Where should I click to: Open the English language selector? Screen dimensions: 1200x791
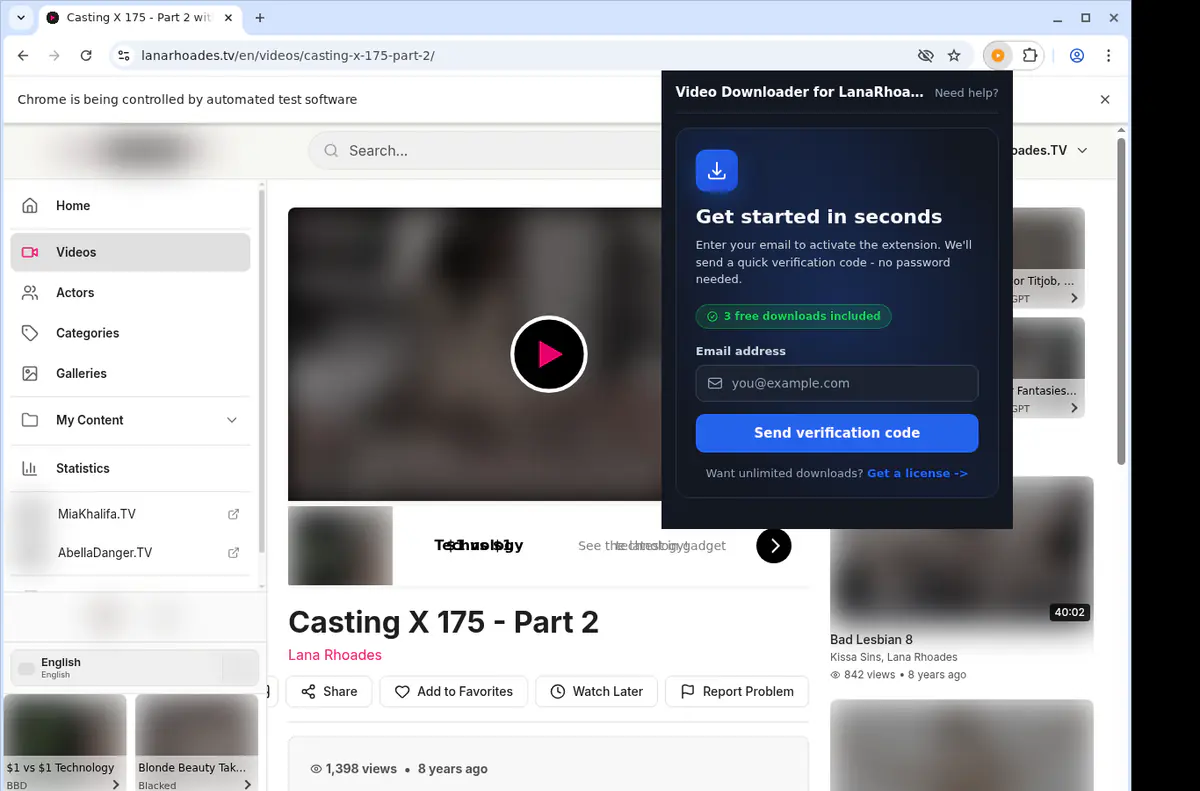pos(133,668)
